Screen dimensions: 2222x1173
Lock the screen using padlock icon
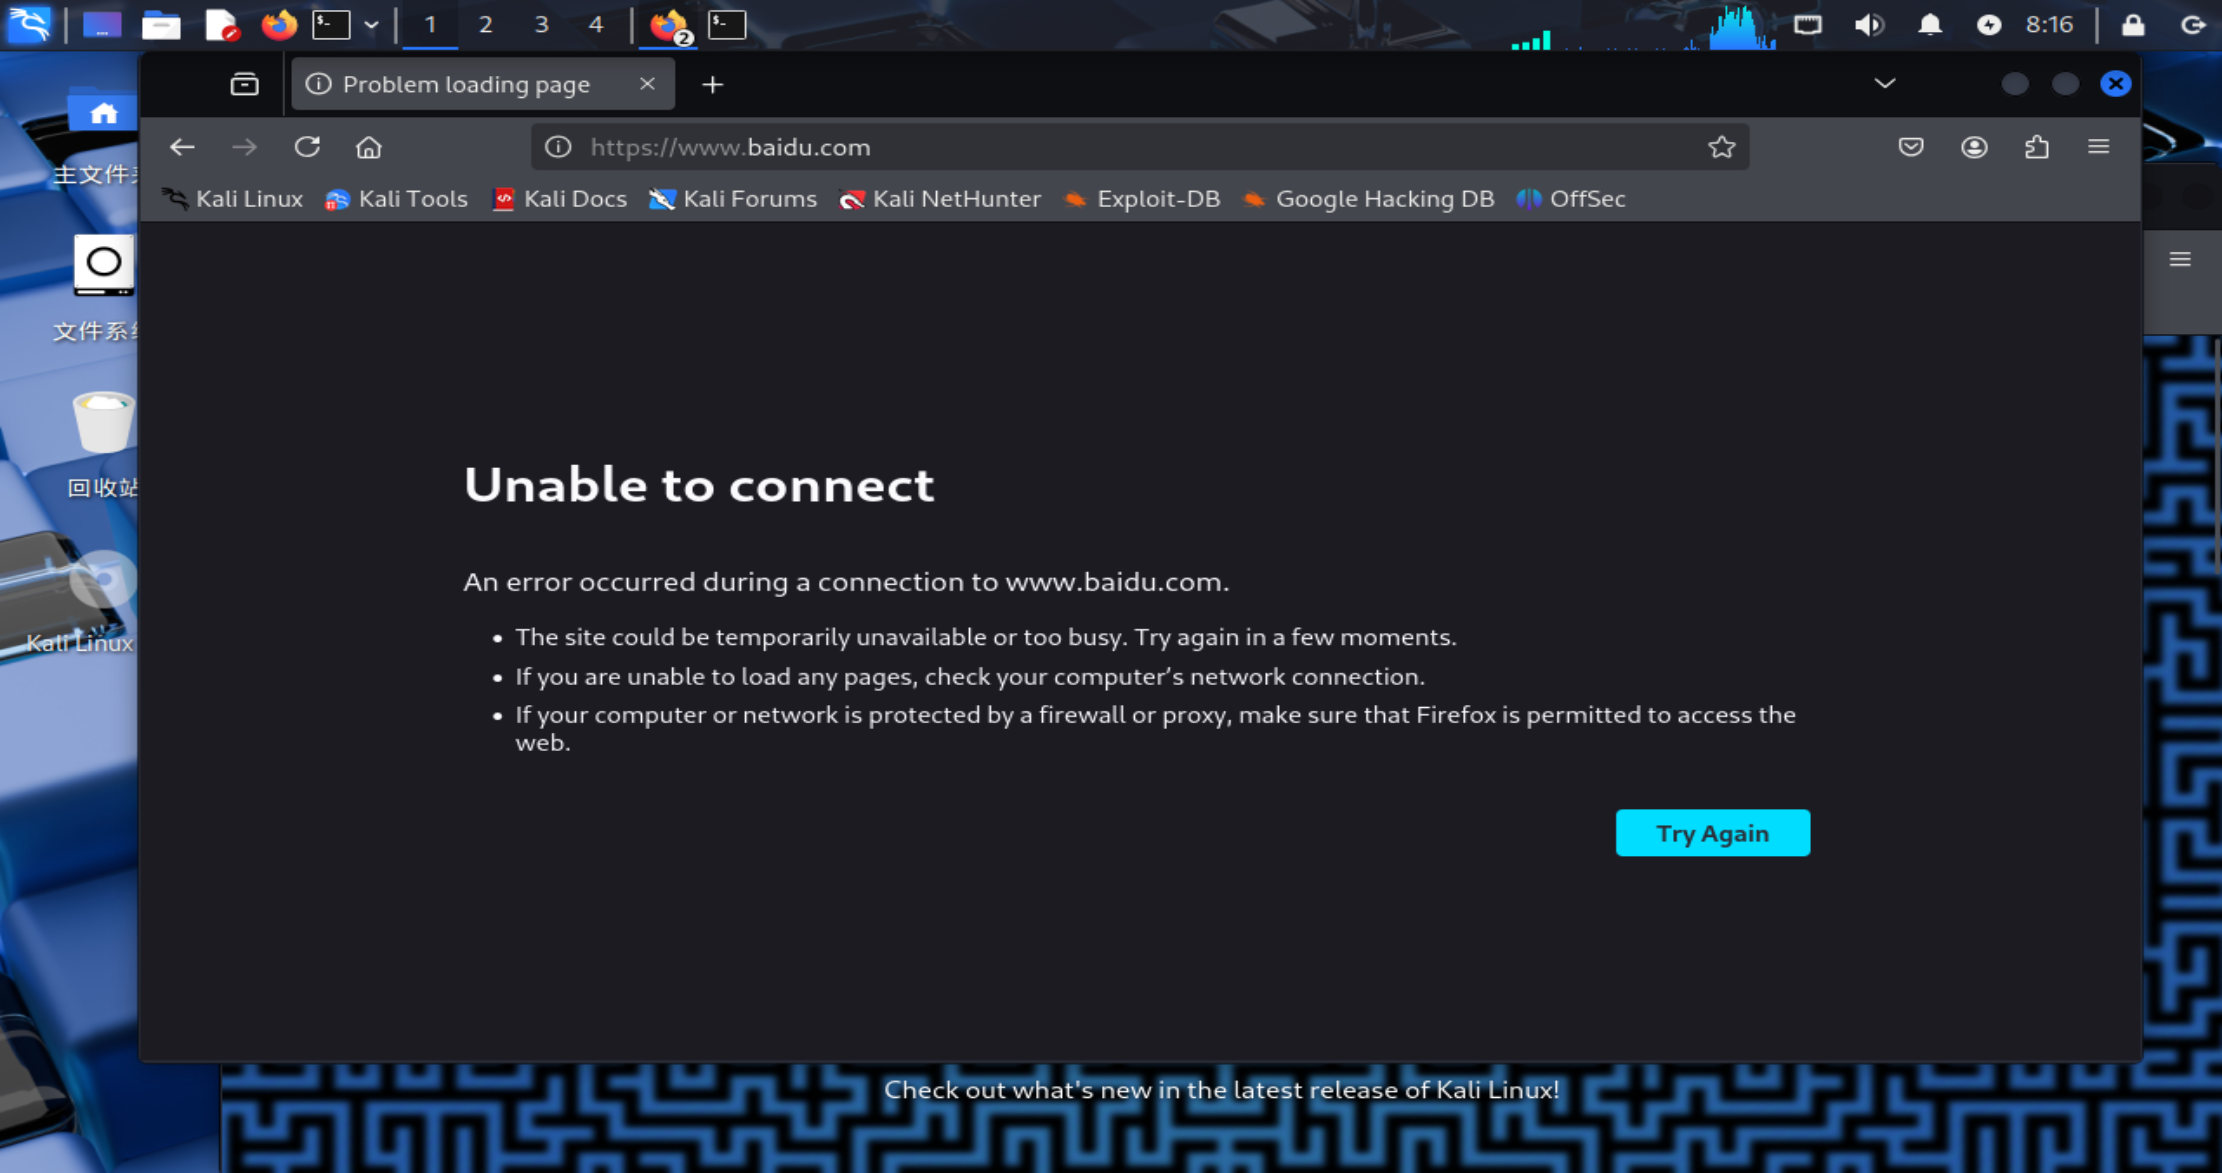point(2132,24)
